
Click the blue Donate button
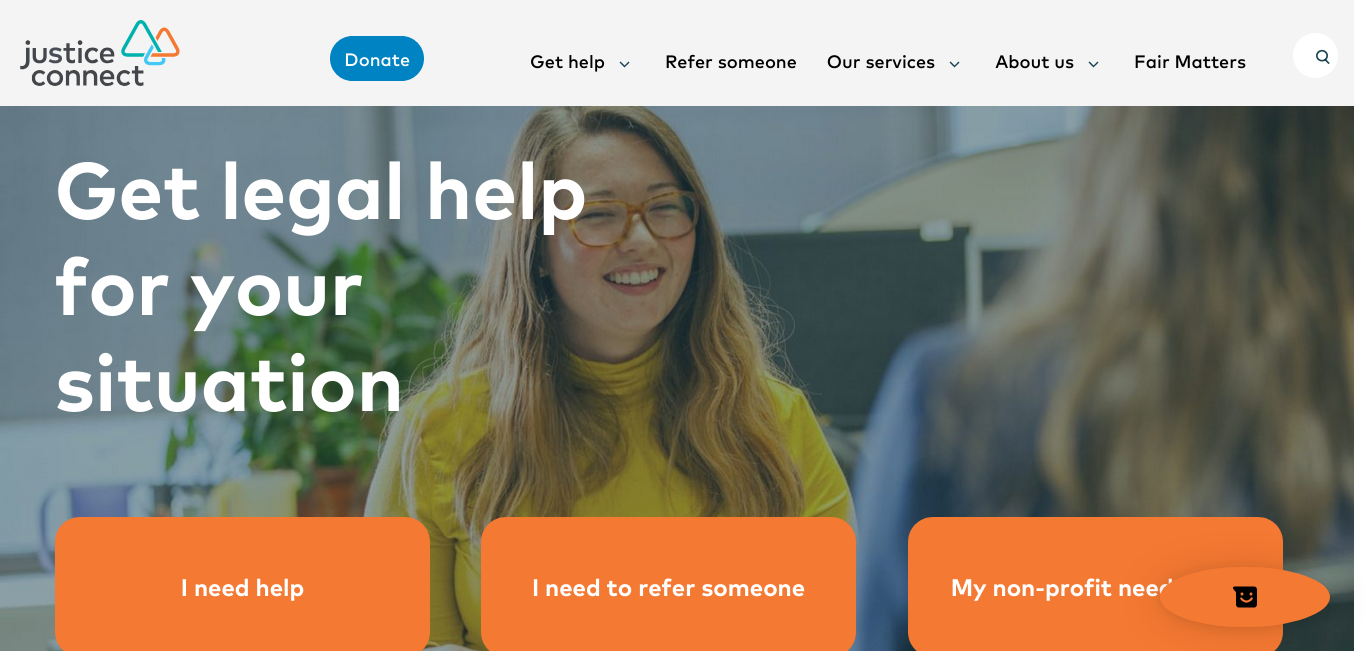click(377, 59)
